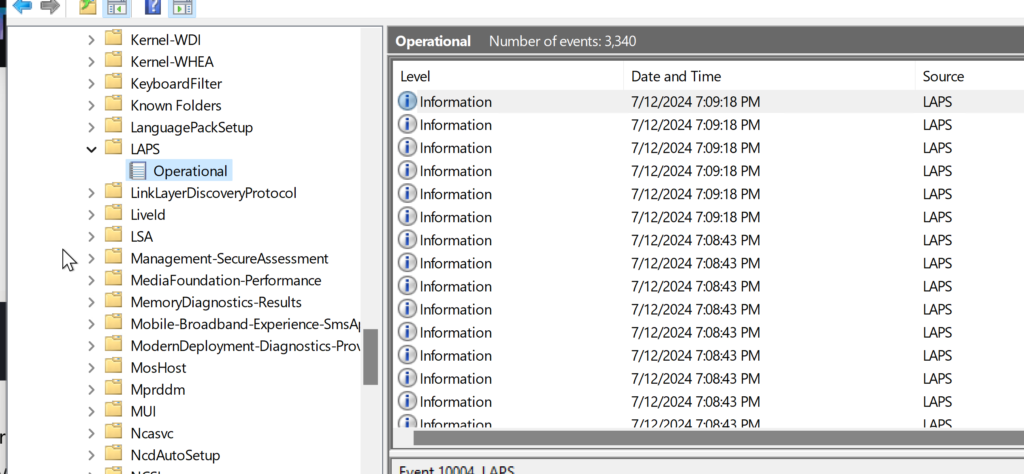Select the first 7:09:18 PM Information event
The image size is (1024, 474).
tap(456, 102)
